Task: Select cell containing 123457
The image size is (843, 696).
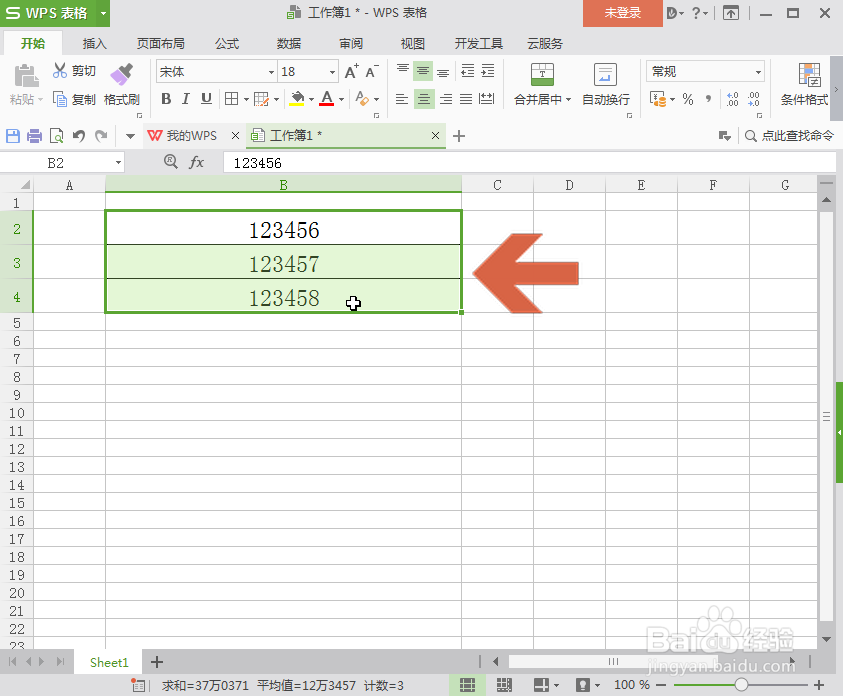Action: [283, 262]
